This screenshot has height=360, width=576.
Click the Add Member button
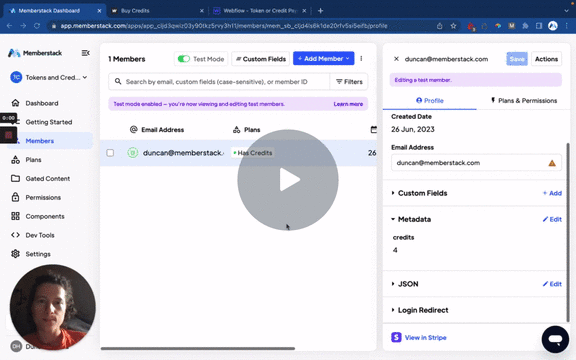pos(323,58)
